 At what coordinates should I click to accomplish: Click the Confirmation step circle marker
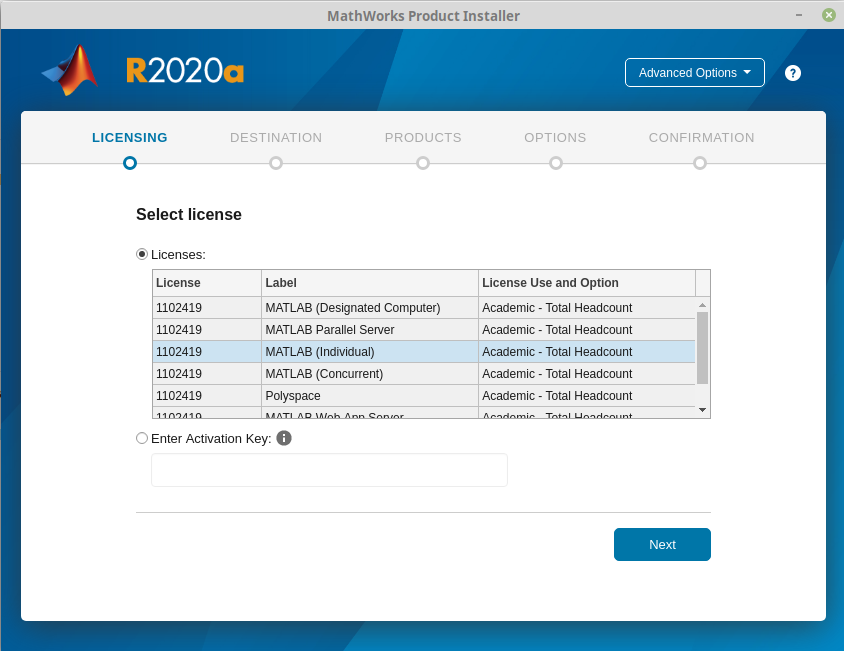point(700,163)
